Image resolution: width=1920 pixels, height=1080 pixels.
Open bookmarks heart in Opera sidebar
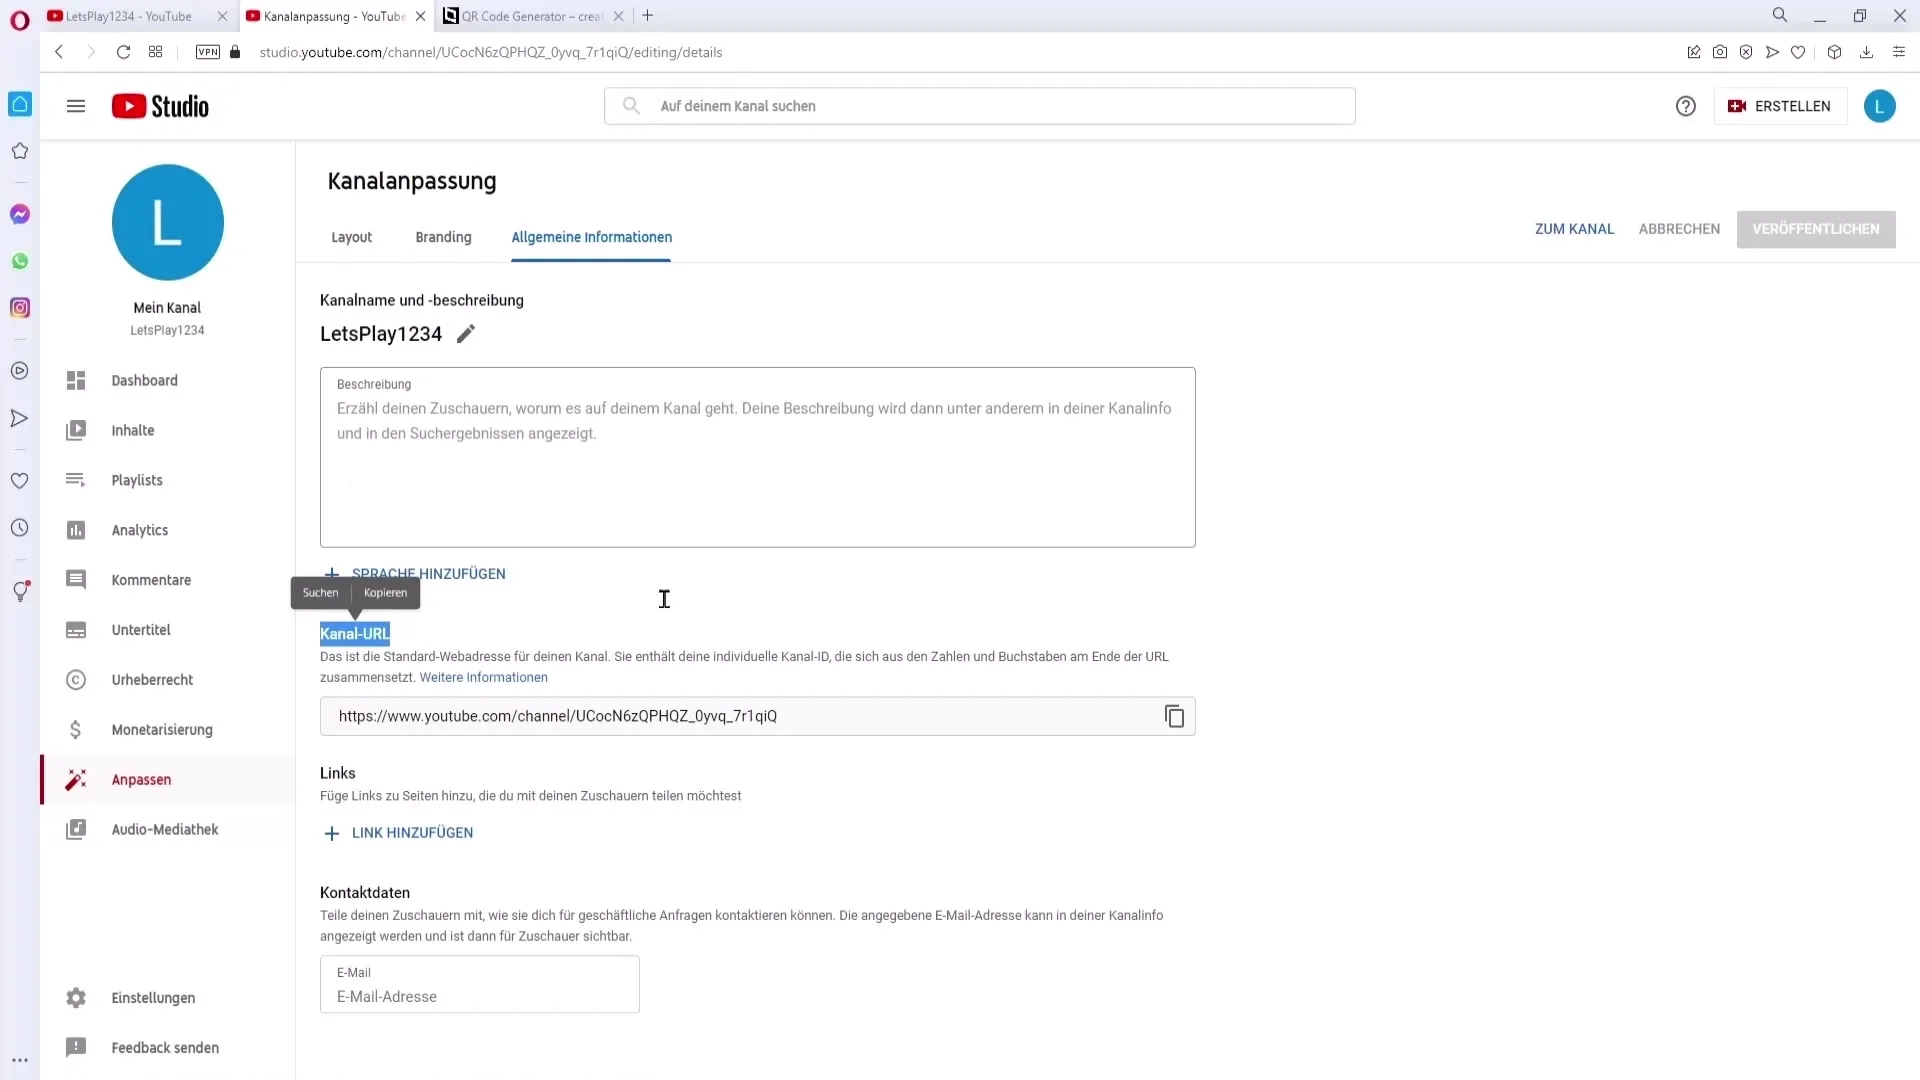click(x=20, y=481)
